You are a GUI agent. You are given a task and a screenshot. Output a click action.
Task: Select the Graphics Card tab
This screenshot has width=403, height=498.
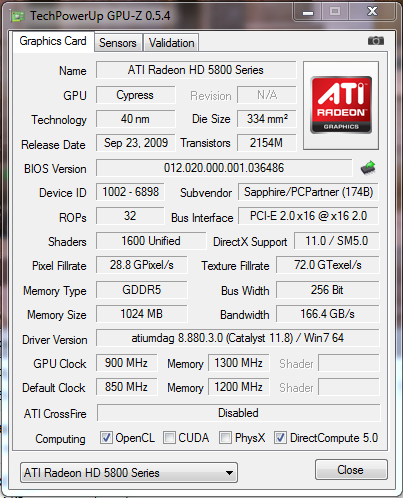pyautogui.click(x=53, y=41)
